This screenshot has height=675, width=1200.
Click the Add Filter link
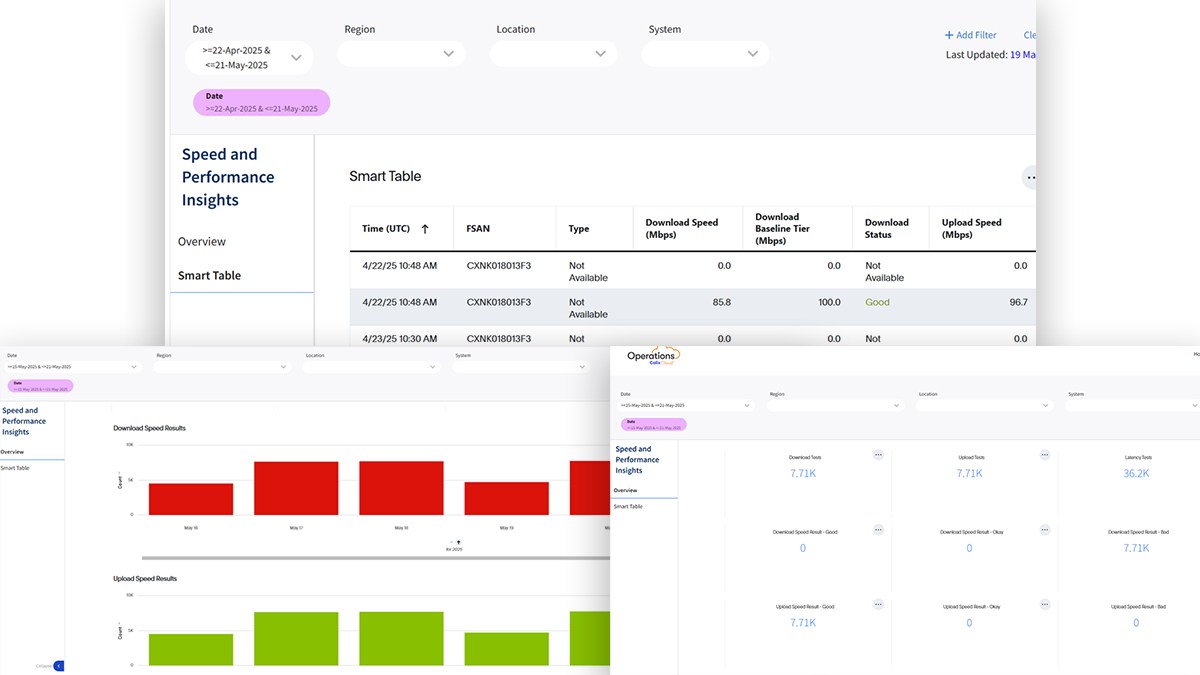coord(970,35)
